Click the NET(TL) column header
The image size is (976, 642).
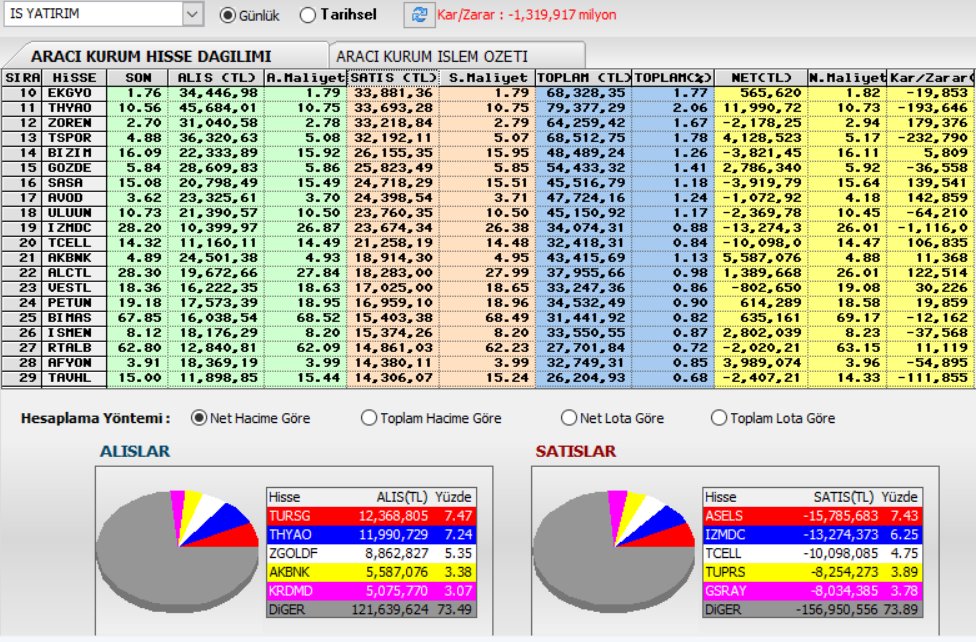761,78
